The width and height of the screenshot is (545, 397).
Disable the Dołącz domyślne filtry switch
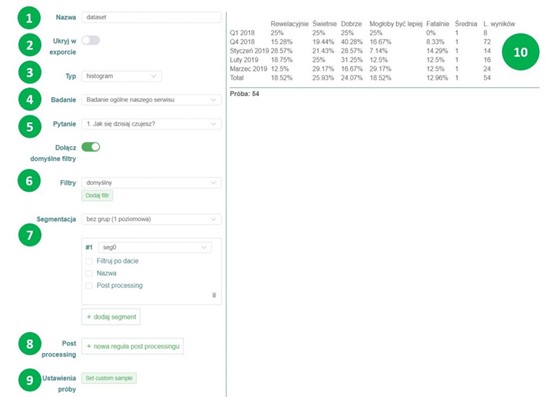(x=91, y=147)
